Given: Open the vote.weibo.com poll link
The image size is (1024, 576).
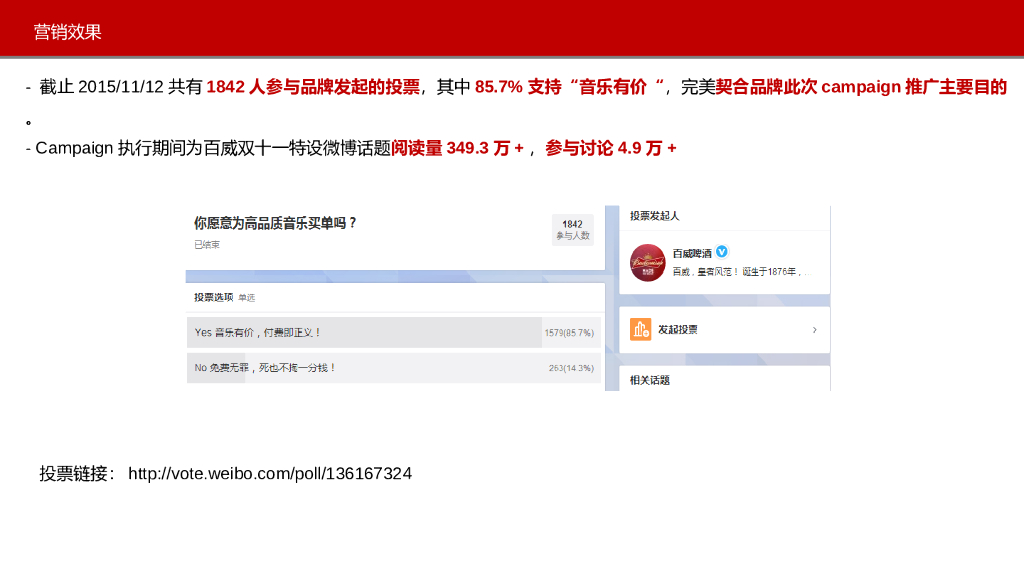Looking at the screenshot, I should (x=268, y=473).
